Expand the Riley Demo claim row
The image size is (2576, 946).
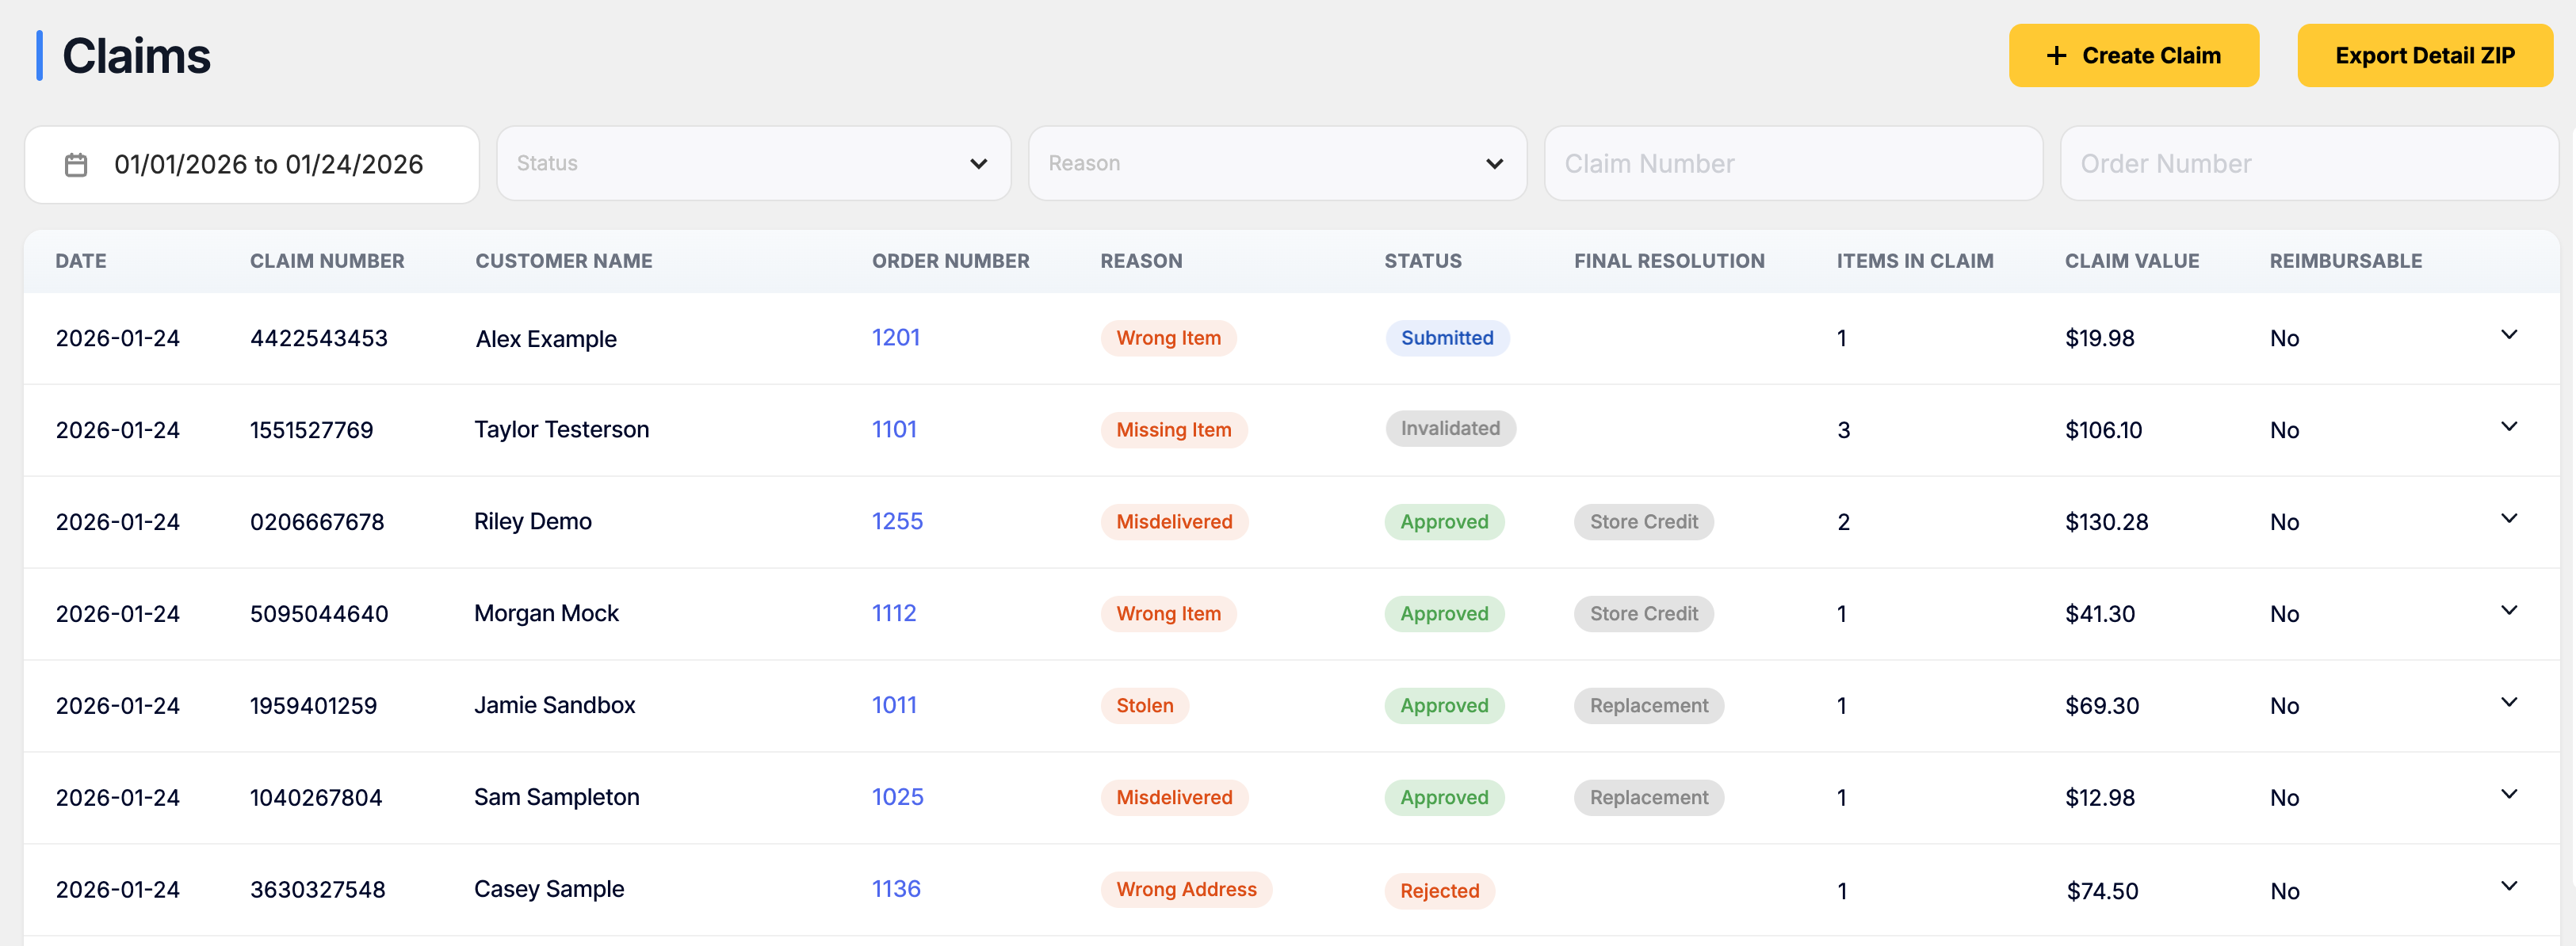(x=2508, y=519)
